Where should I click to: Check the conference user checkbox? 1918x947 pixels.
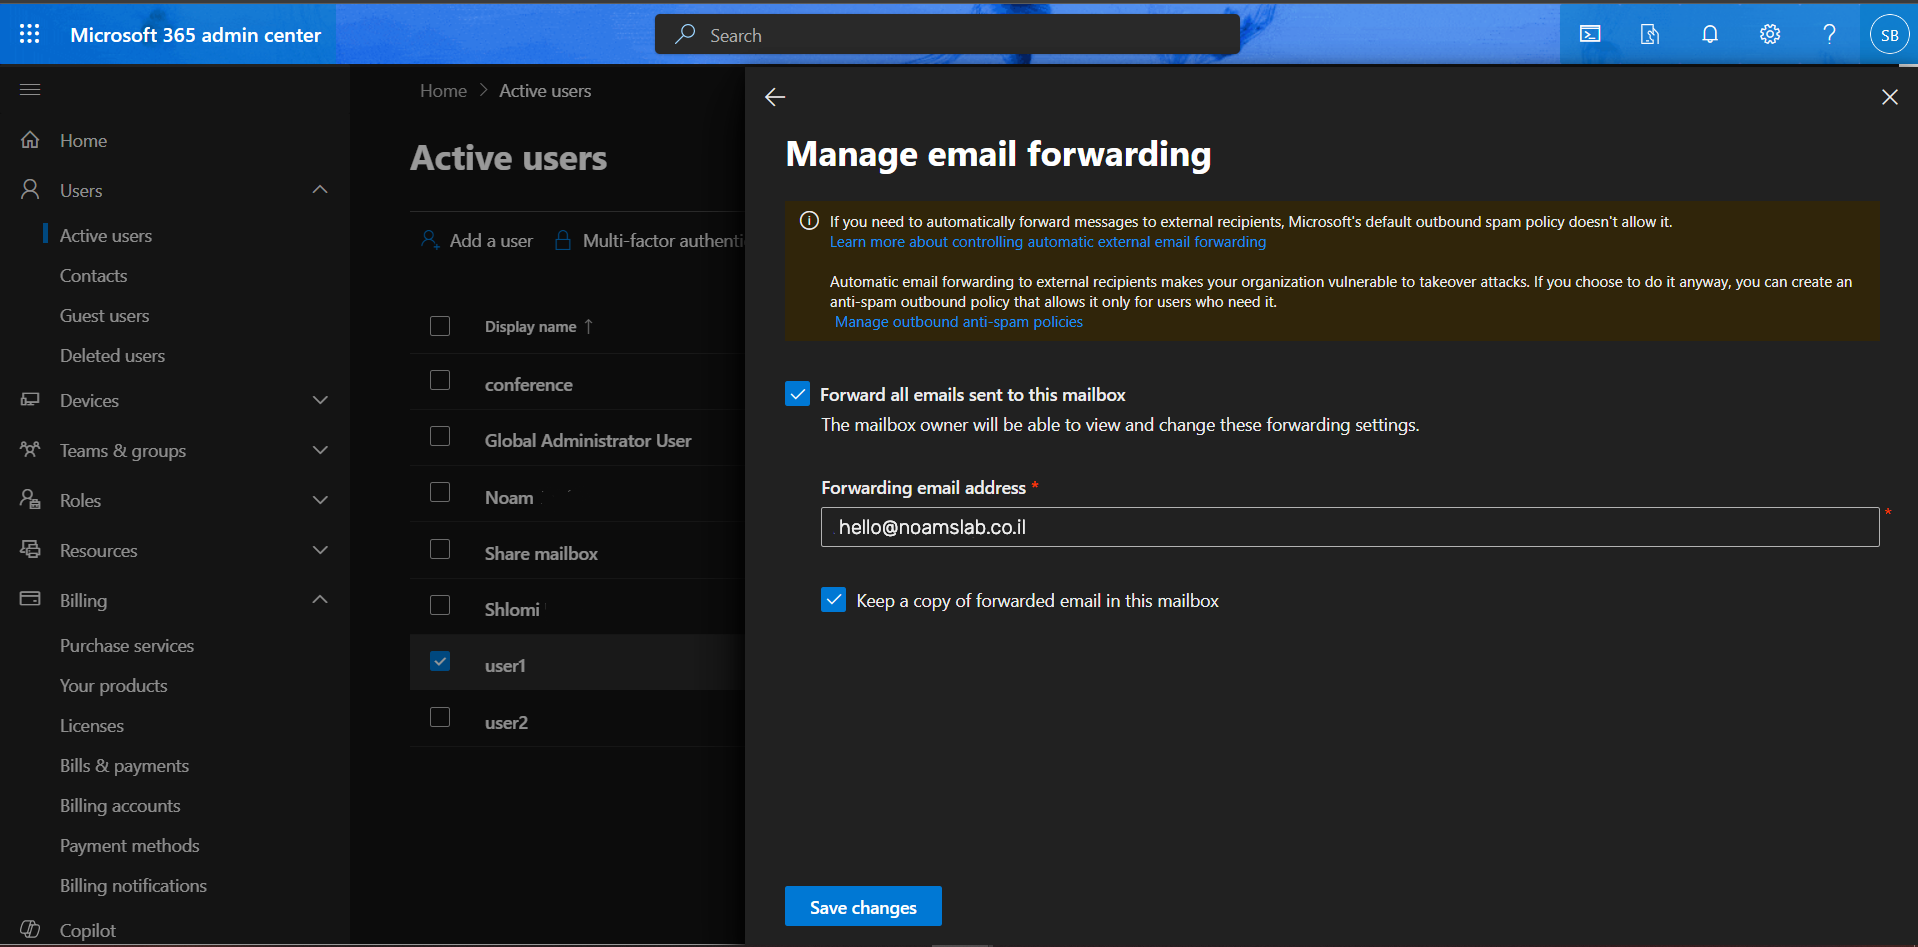point(440,380)
